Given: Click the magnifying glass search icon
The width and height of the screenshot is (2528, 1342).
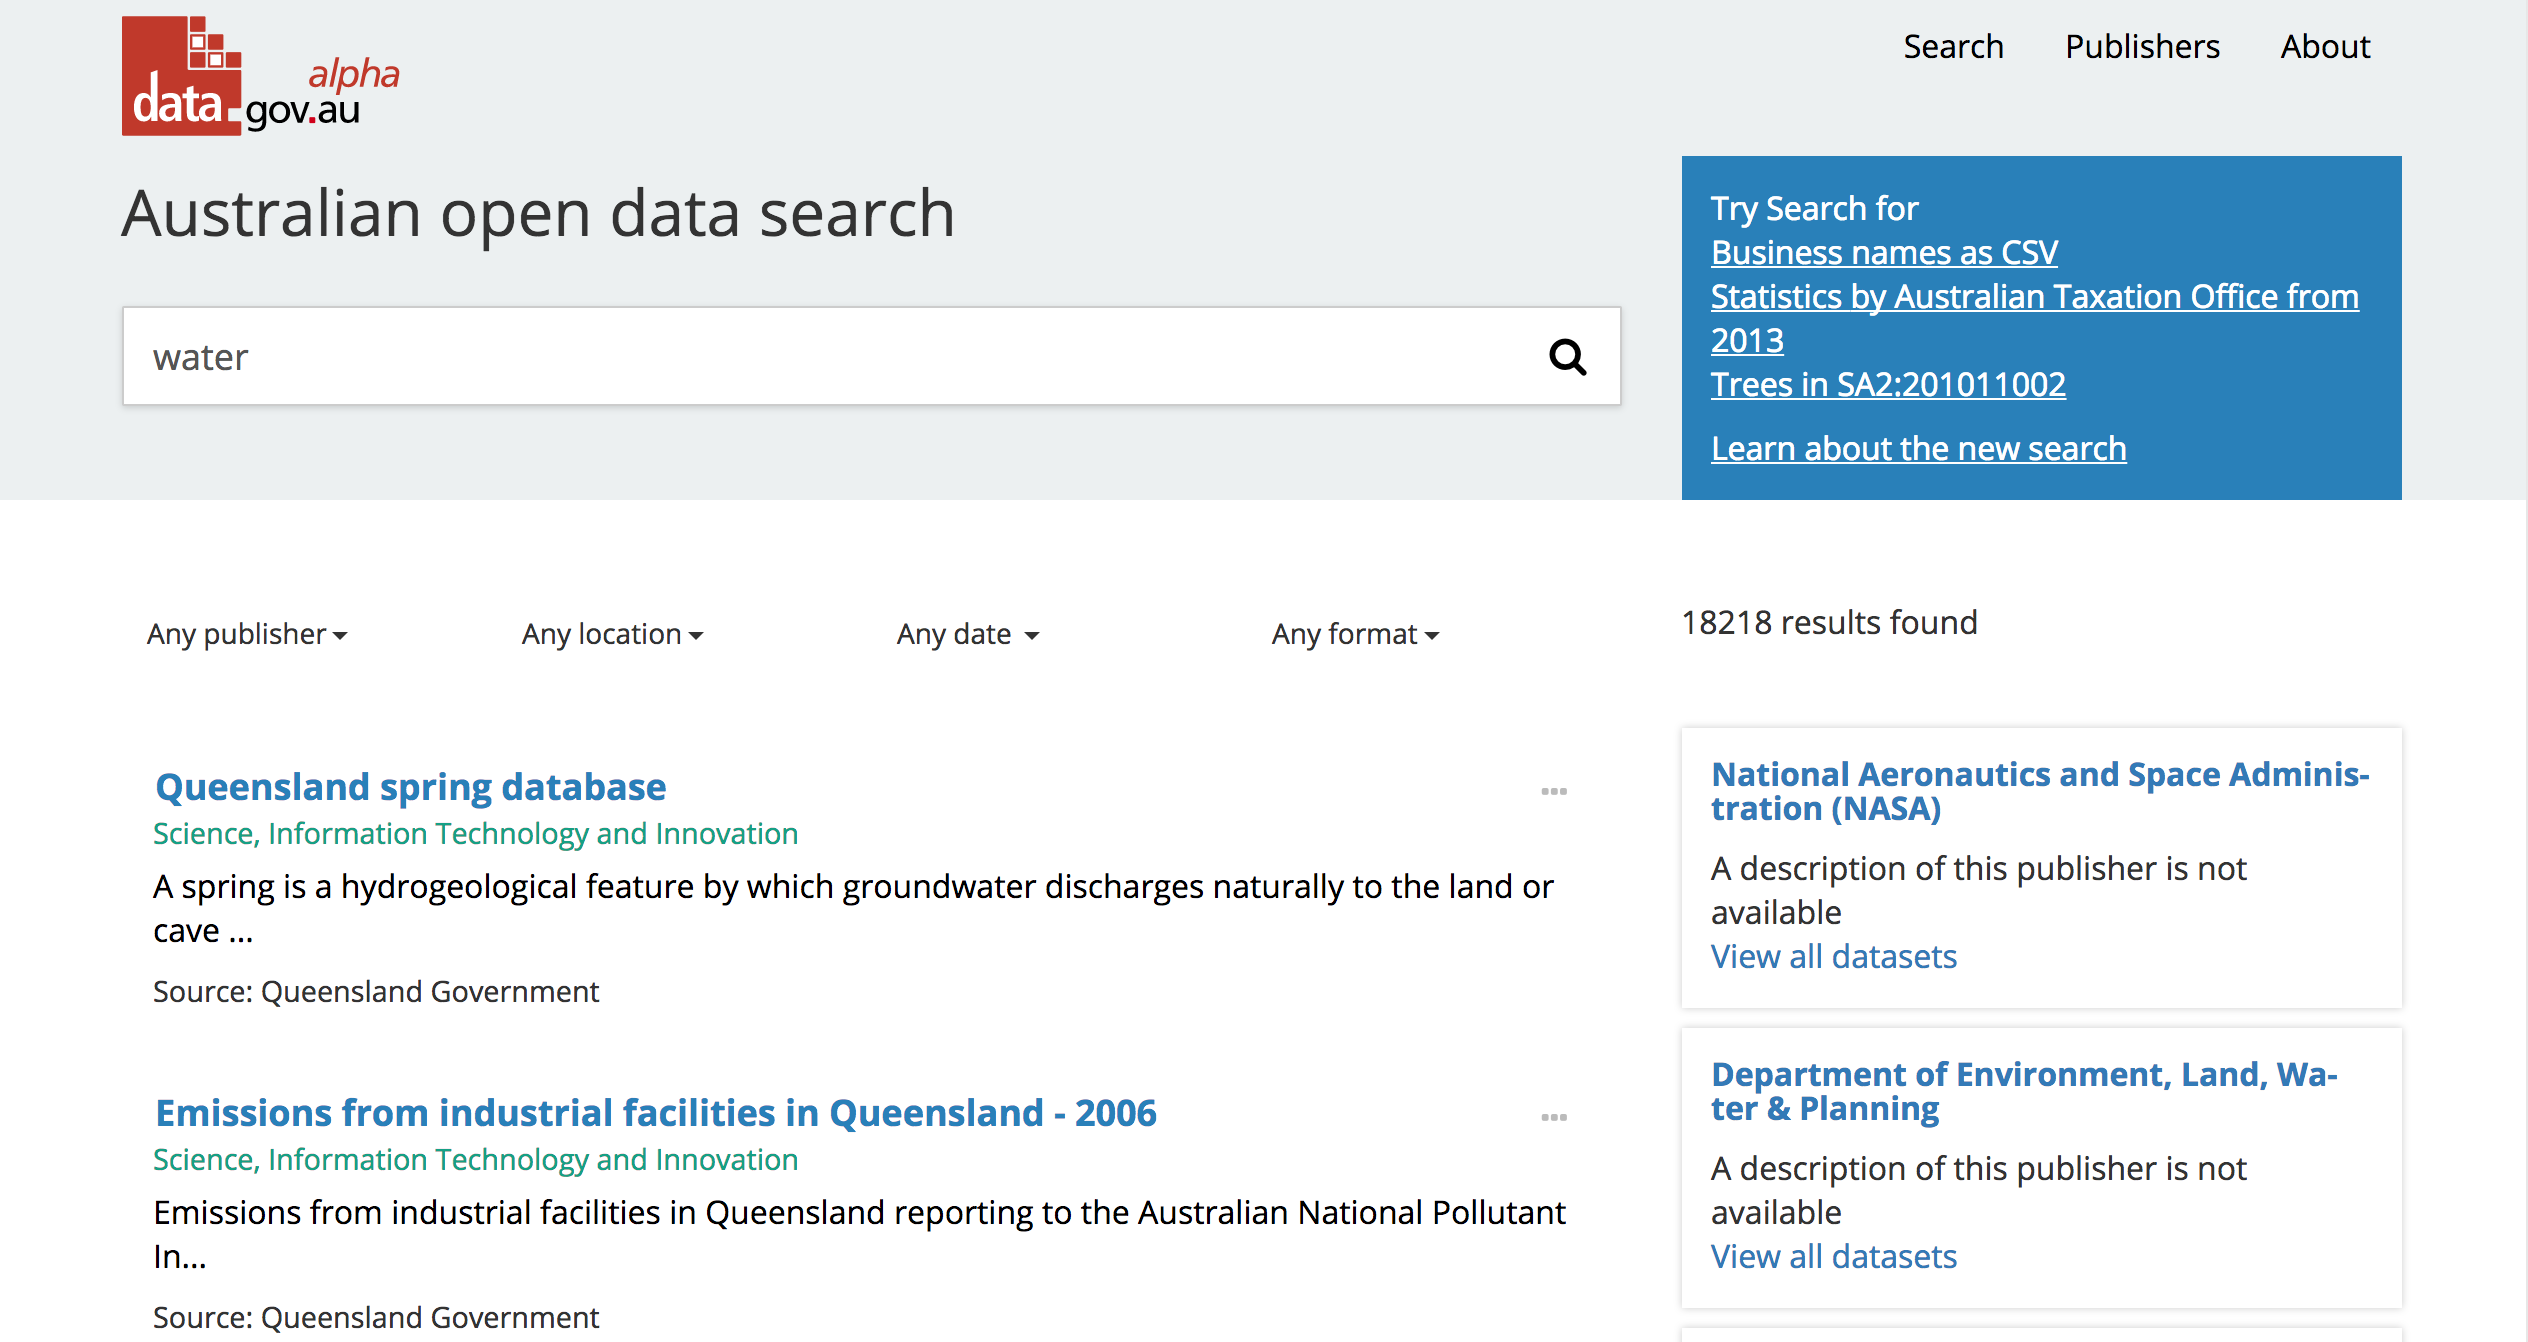Looking at the screenshot, I should coord(1567,357).
